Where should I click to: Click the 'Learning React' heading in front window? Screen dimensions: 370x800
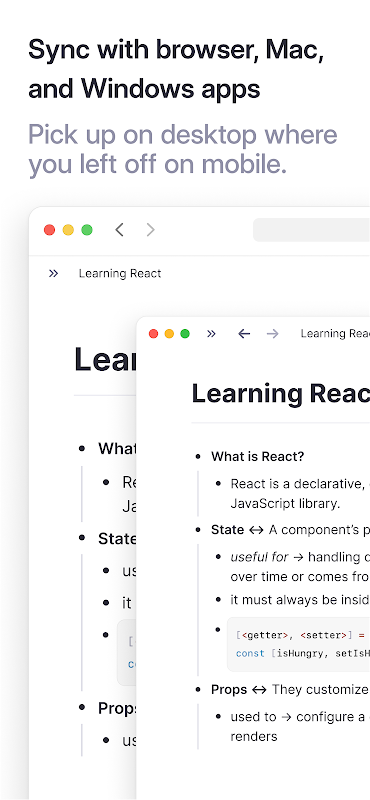[281, 394]
